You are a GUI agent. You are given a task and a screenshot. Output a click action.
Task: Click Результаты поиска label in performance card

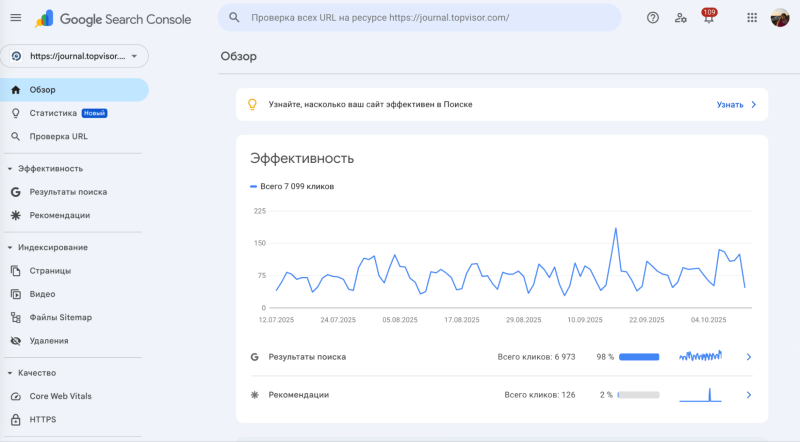(307, 357)
